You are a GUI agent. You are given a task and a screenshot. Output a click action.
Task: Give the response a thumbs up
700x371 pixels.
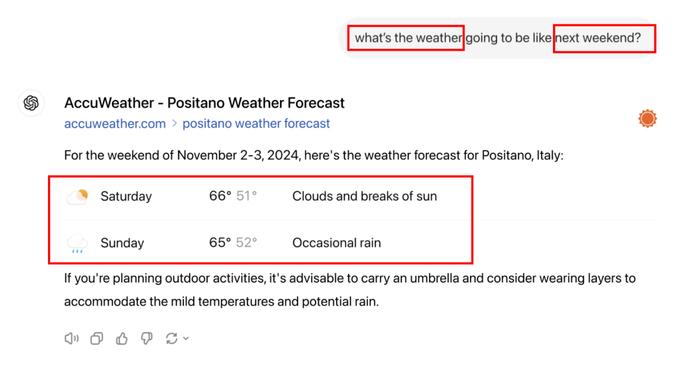(x=121, y=338)
